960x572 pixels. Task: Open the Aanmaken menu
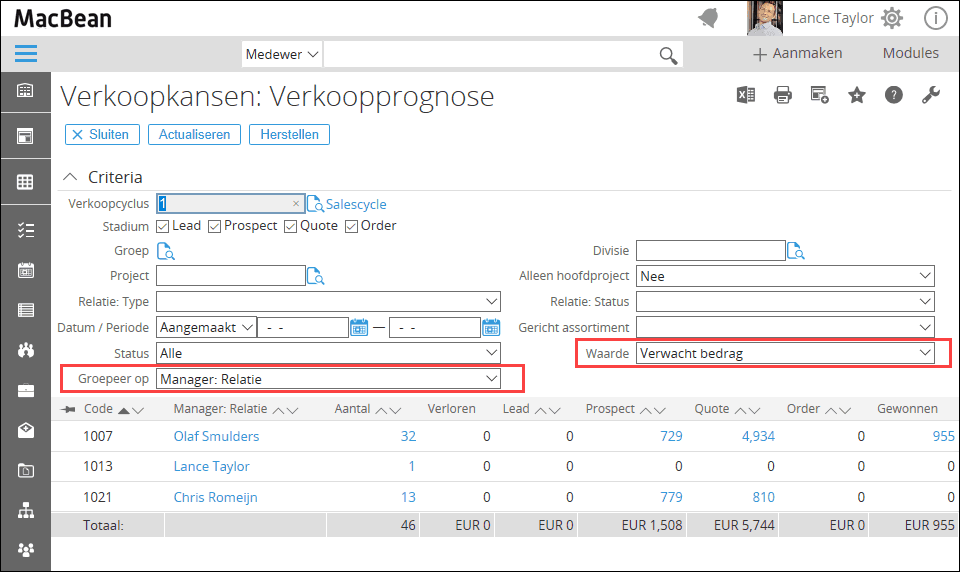point(798,53)
